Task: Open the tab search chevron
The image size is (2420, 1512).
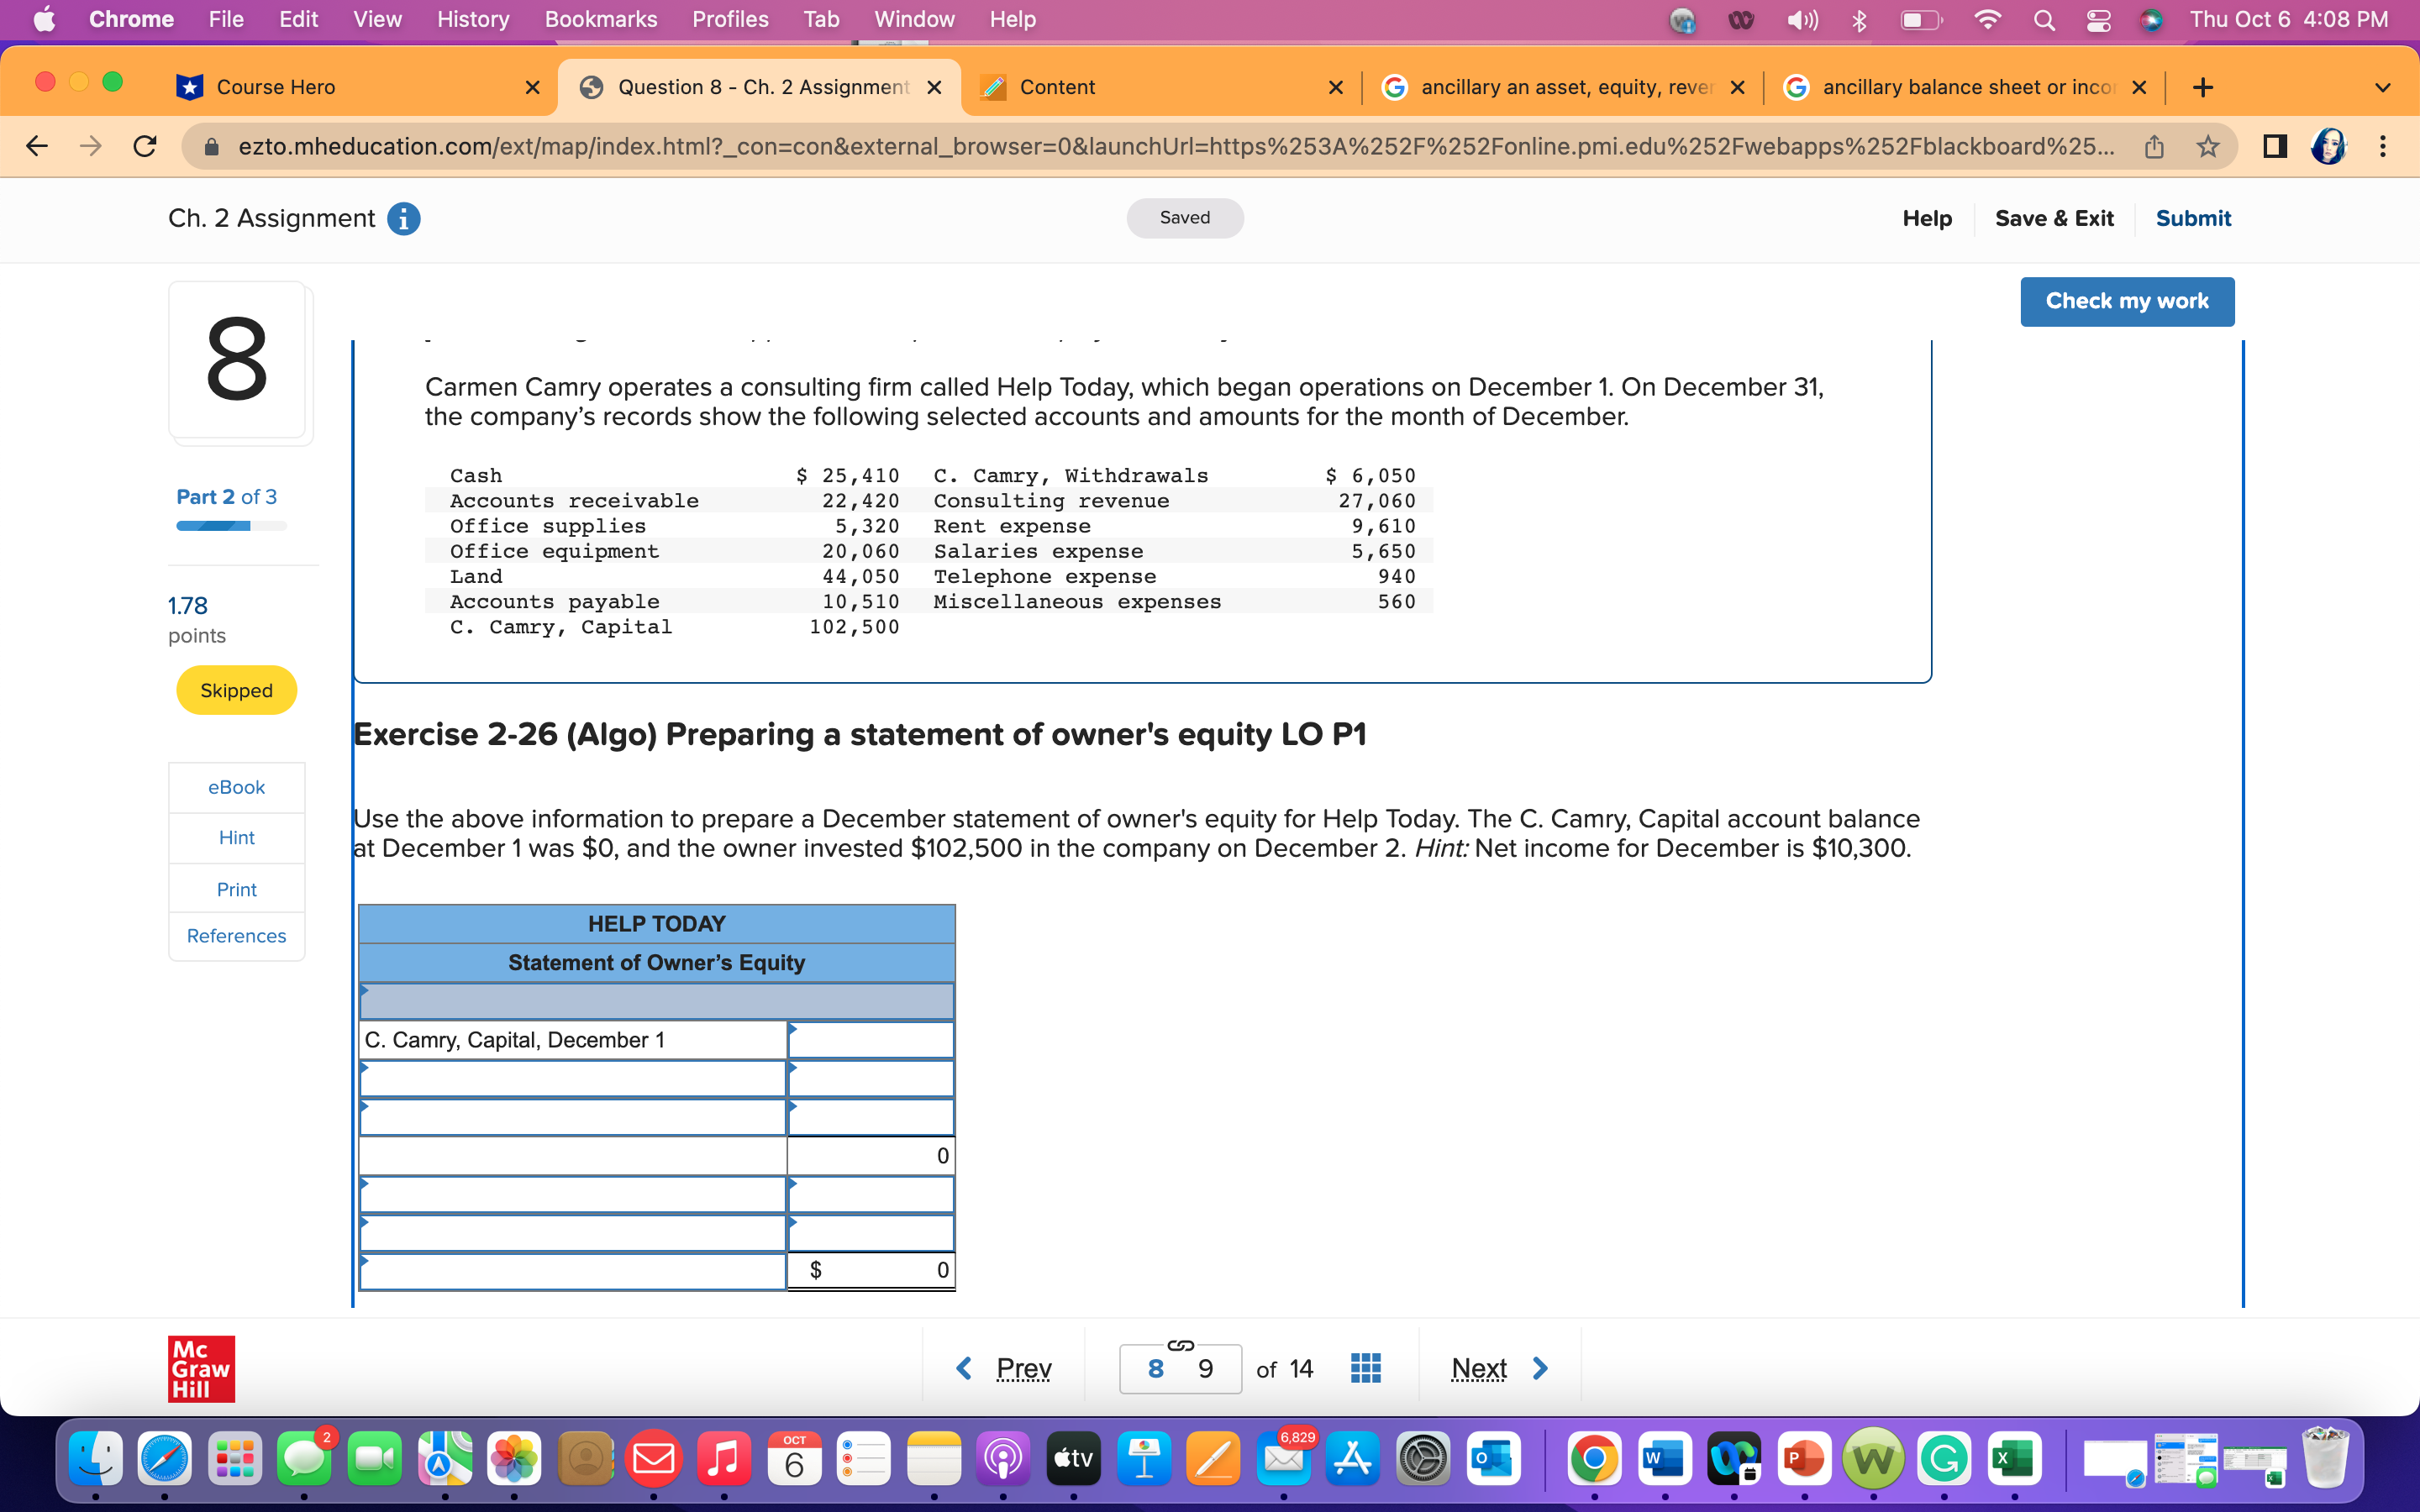Action: click(2383, 87)
